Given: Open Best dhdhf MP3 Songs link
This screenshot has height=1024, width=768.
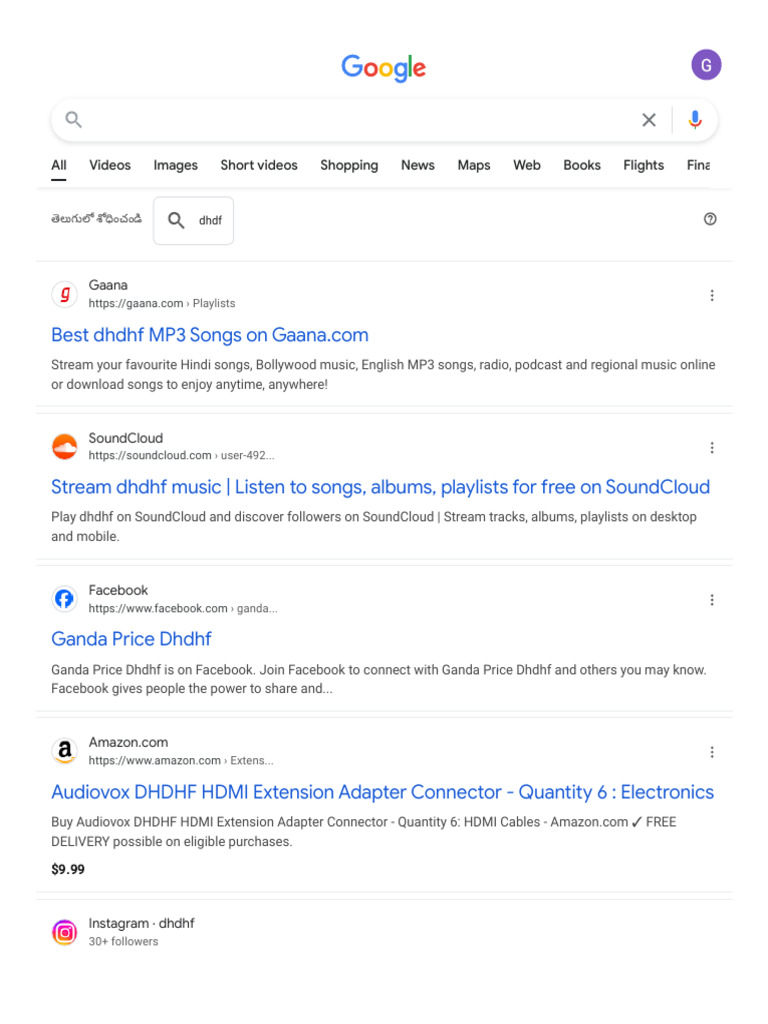Looking at the screenshot, I should coord(210,335).
